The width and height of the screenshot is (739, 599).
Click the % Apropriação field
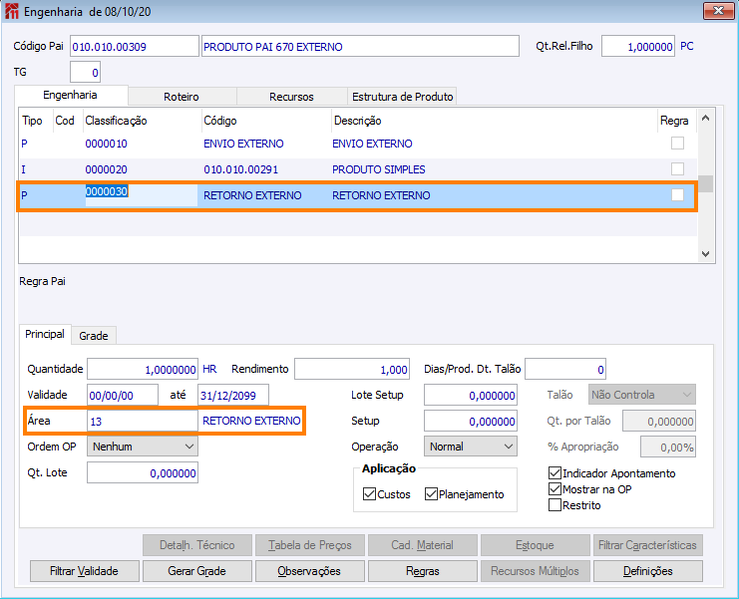pos(668,447)
